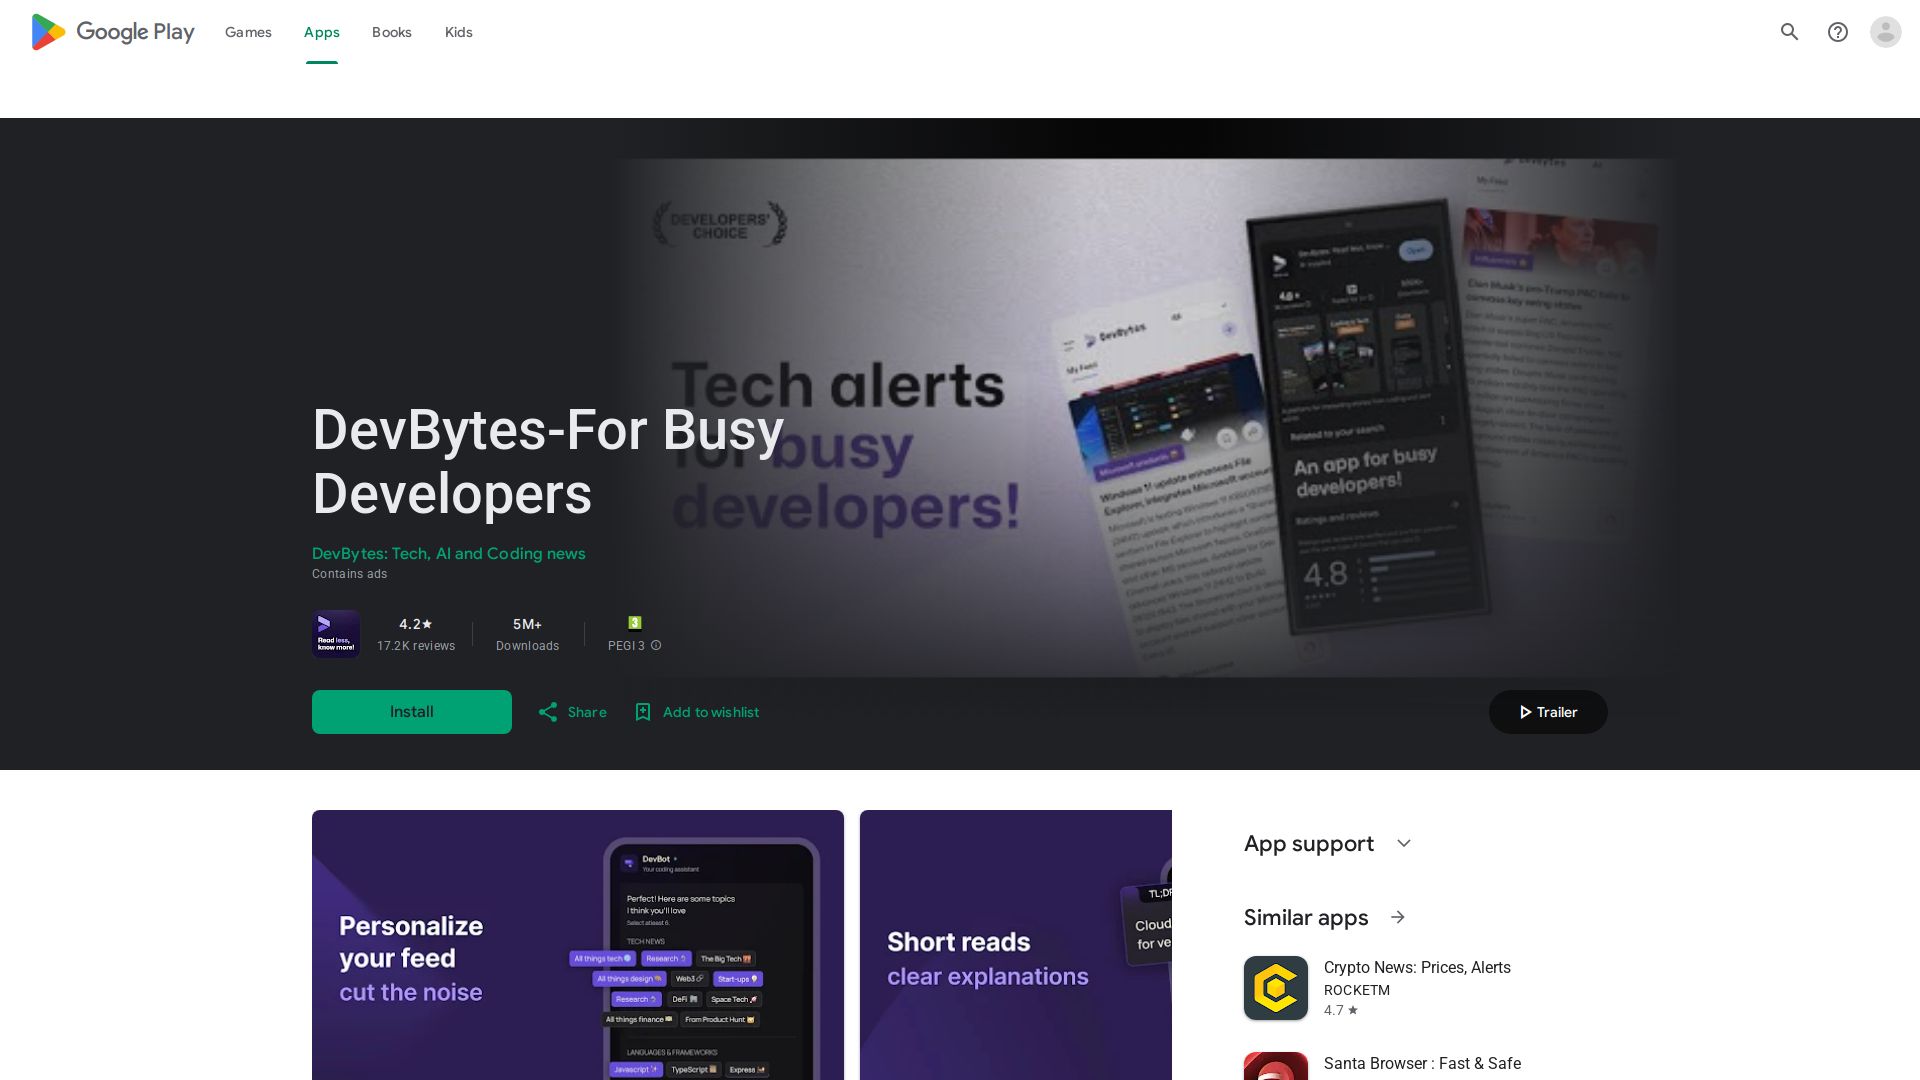Viewport: 1920px width, 1080px height.
Task: Open the Books tab
Action: (x=392, y=32)
